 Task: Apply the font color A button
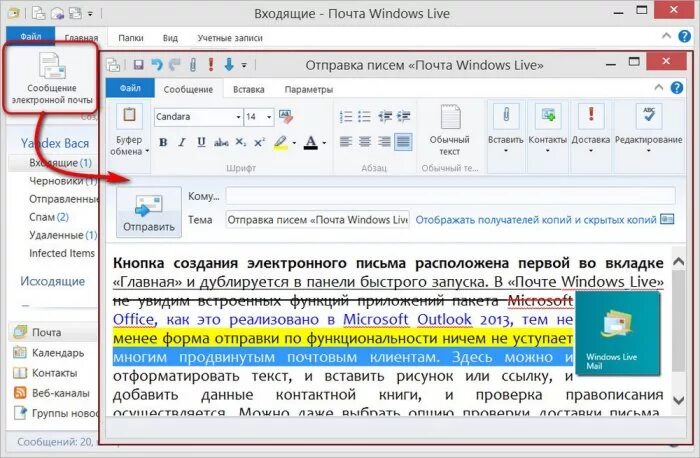311,143
